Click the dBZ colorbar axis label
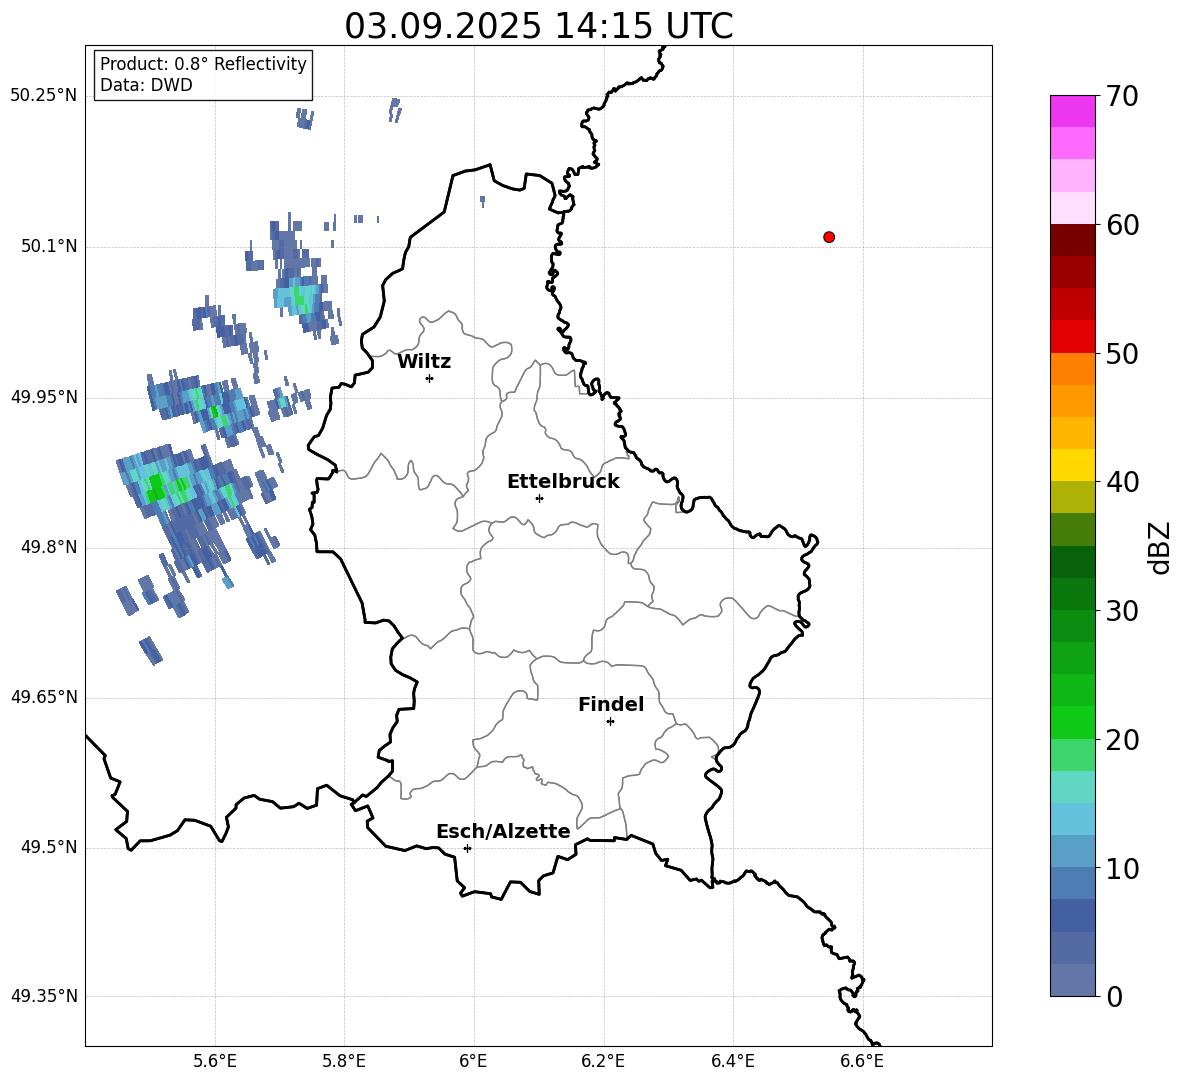Screen dimensions: 1184x1081 (x=1160, y=547)
